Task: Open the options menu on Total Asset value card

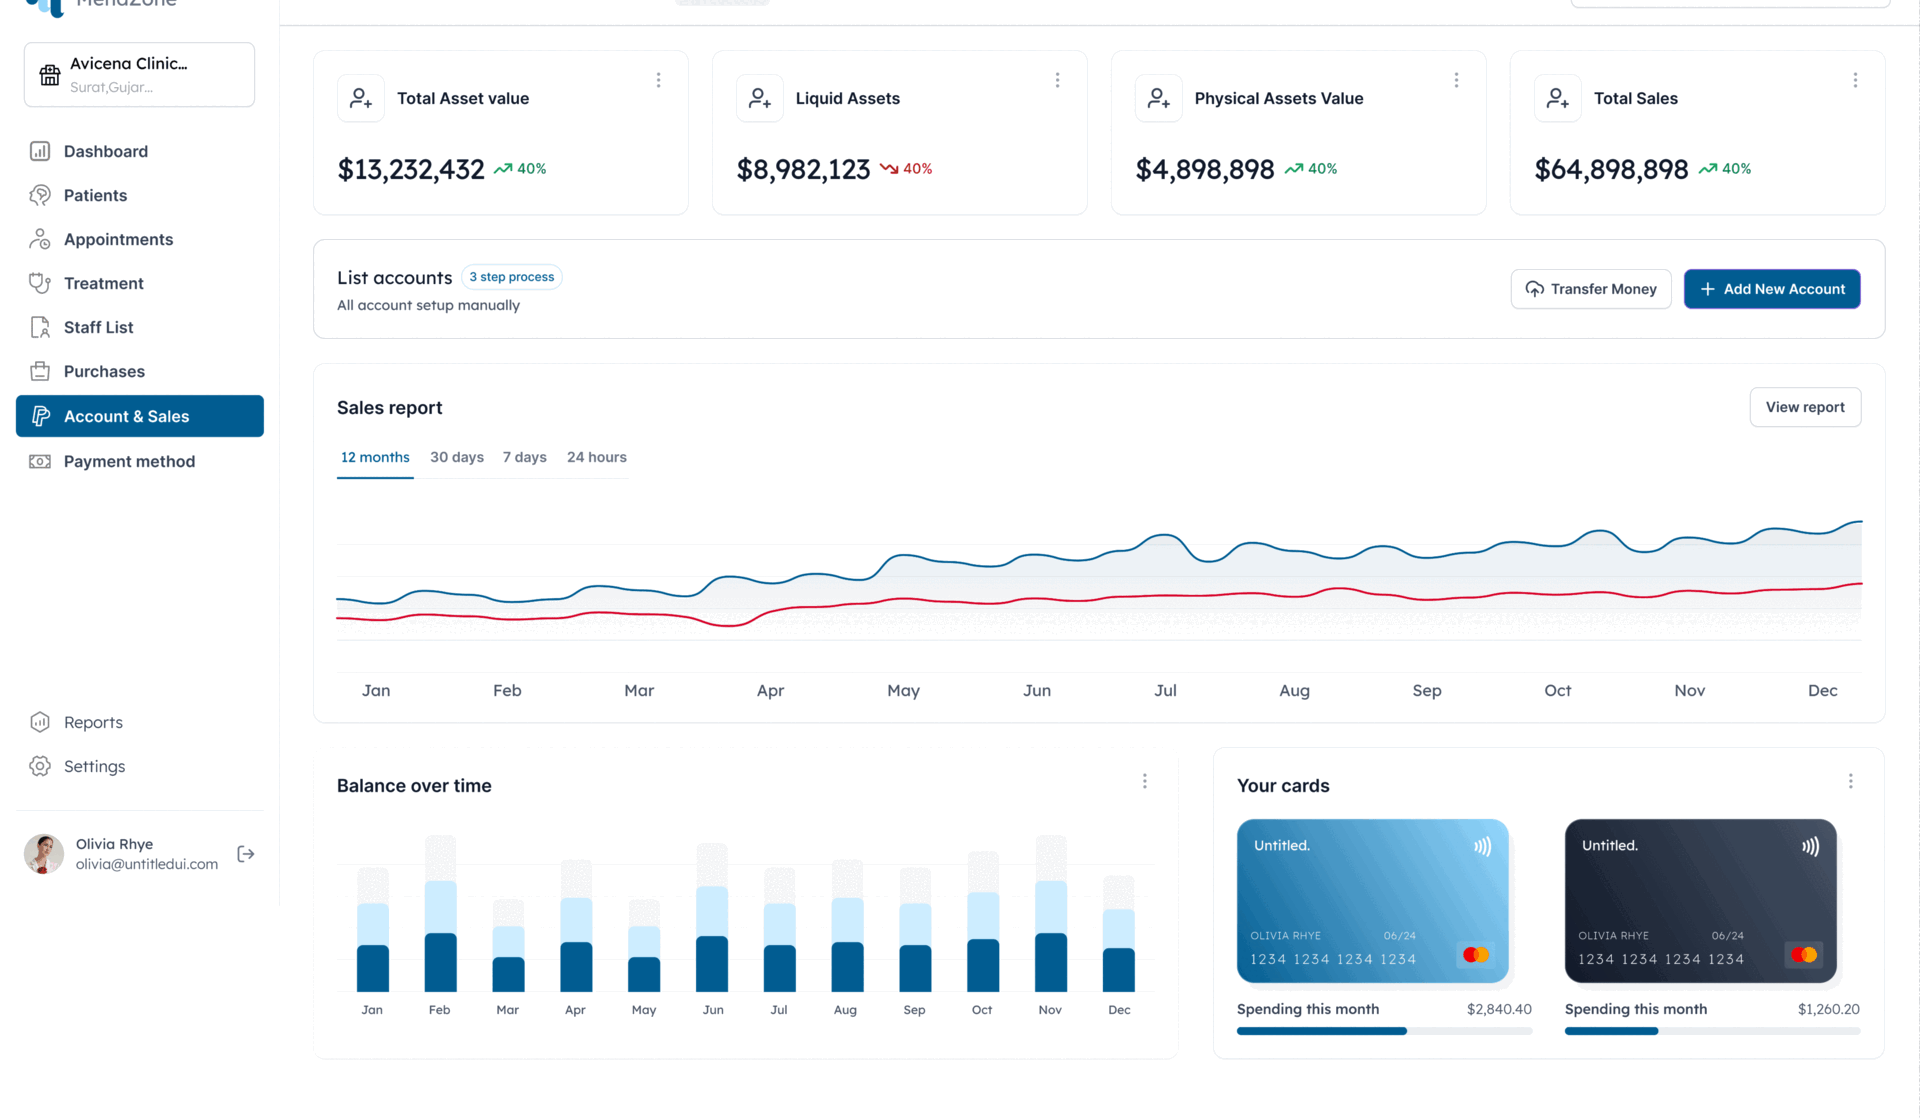Action: (658, 80)
